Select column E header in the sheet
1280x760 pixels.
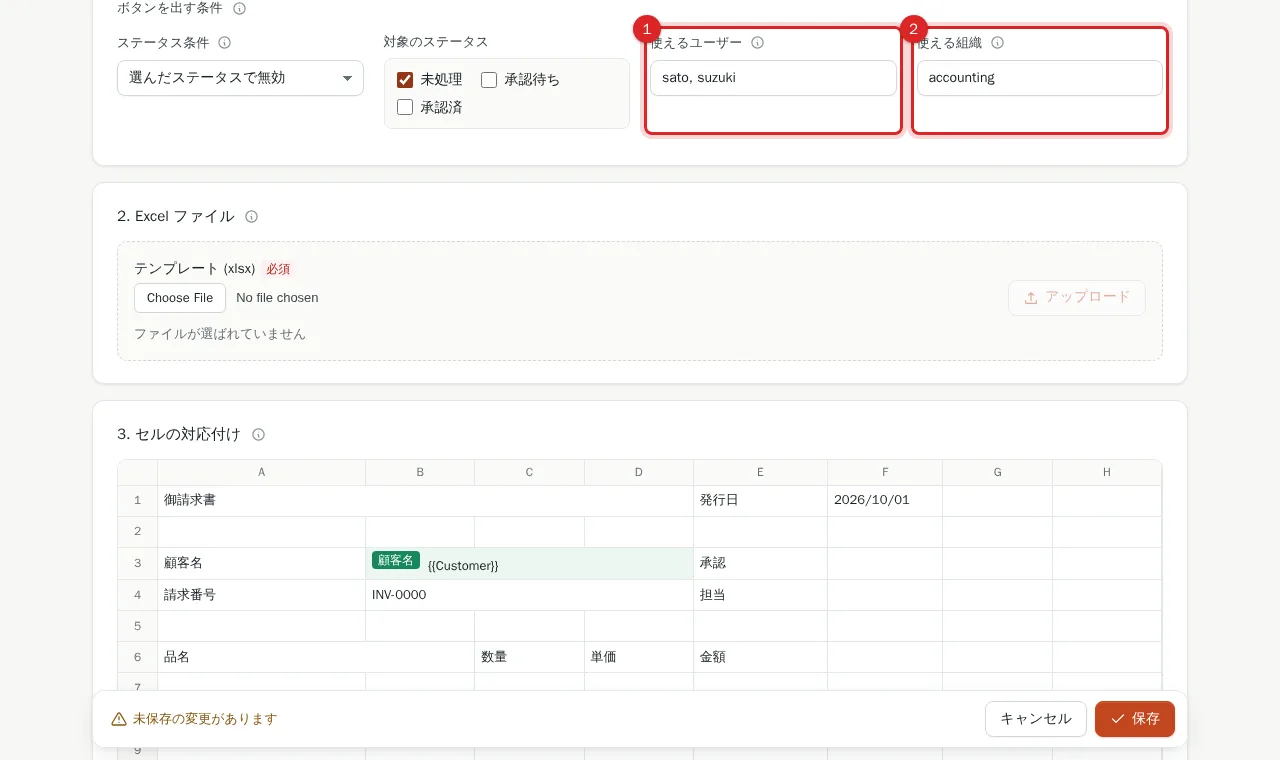click(x=760, y=472)
